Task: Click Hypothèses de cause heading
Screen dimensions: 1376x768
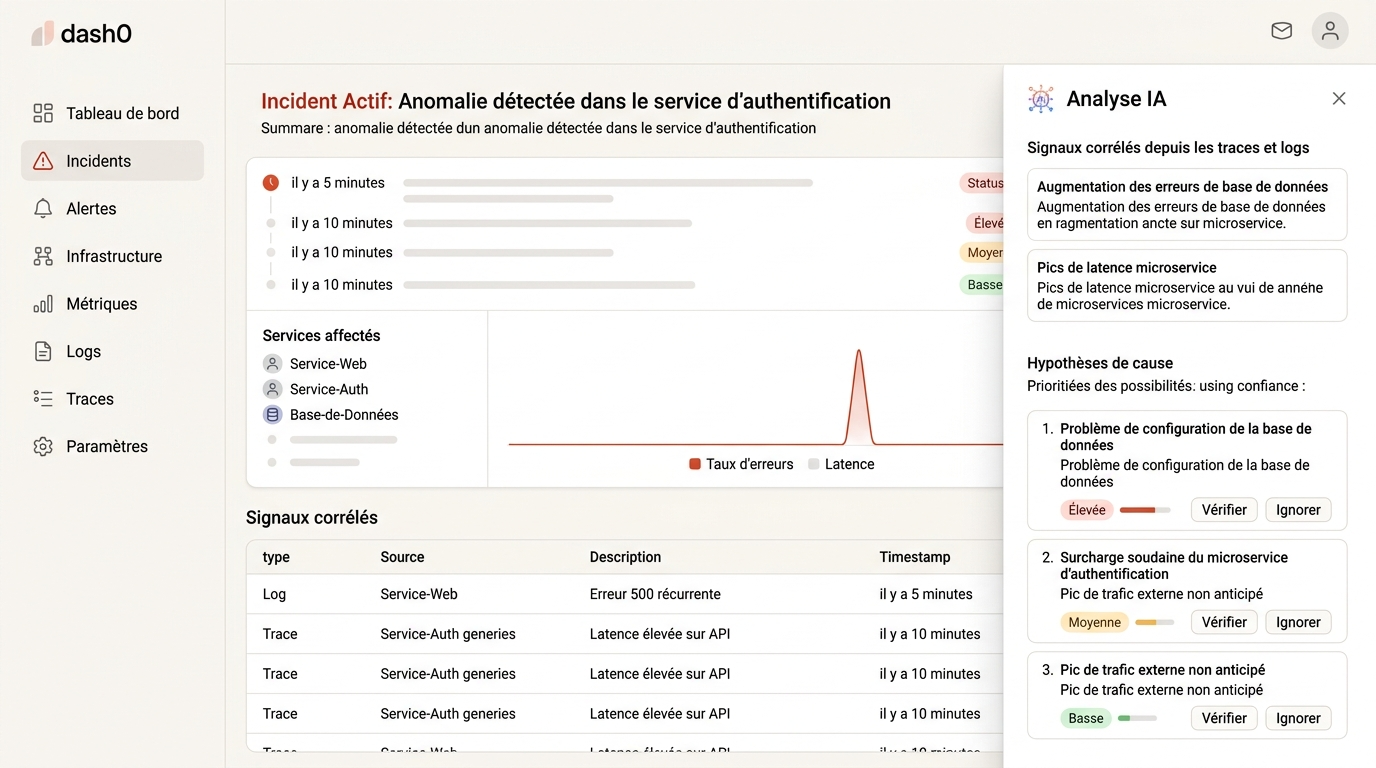Action: 1100,363
